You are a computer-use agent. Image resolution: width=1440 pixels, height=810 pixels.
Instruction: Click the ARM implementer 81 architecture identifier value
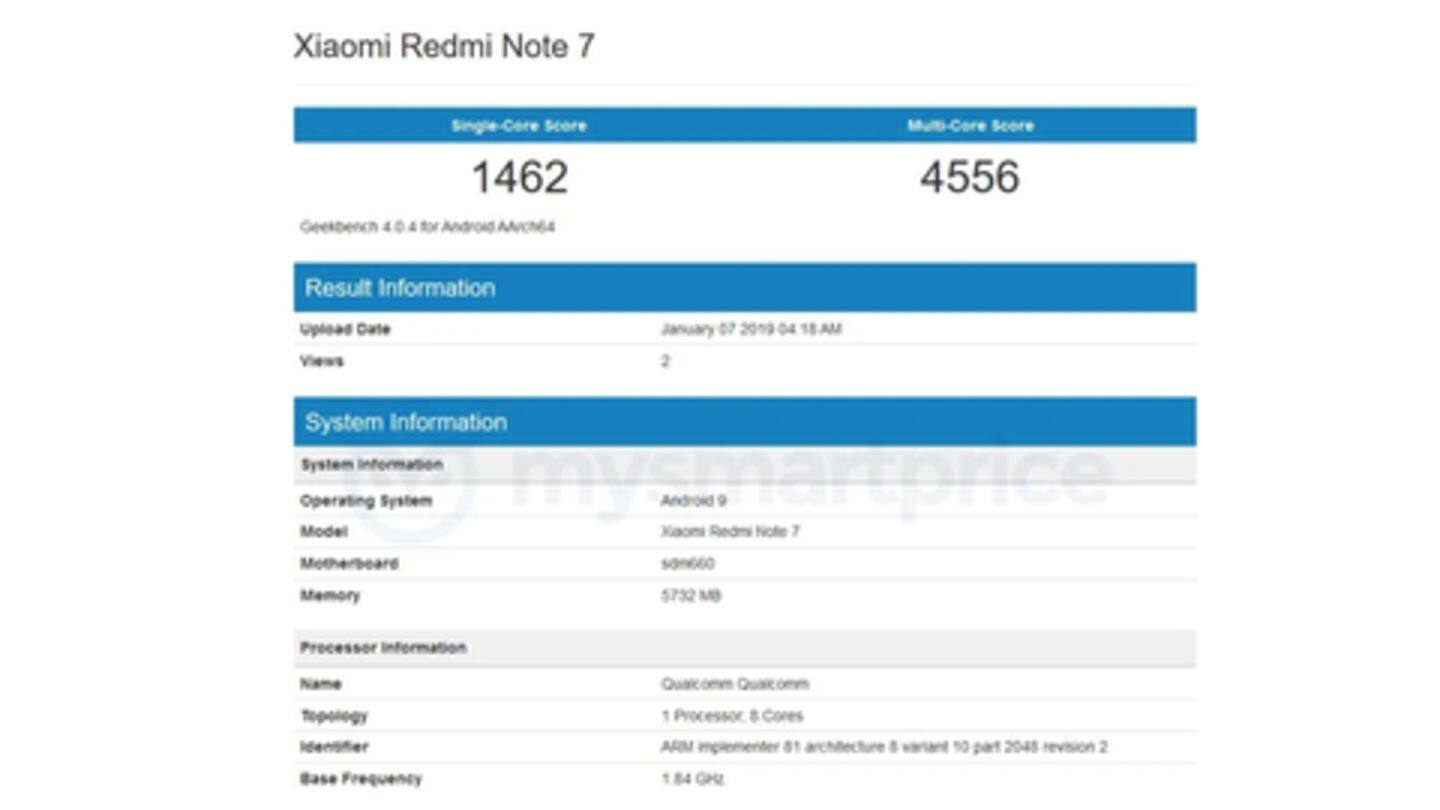point(884,747)
